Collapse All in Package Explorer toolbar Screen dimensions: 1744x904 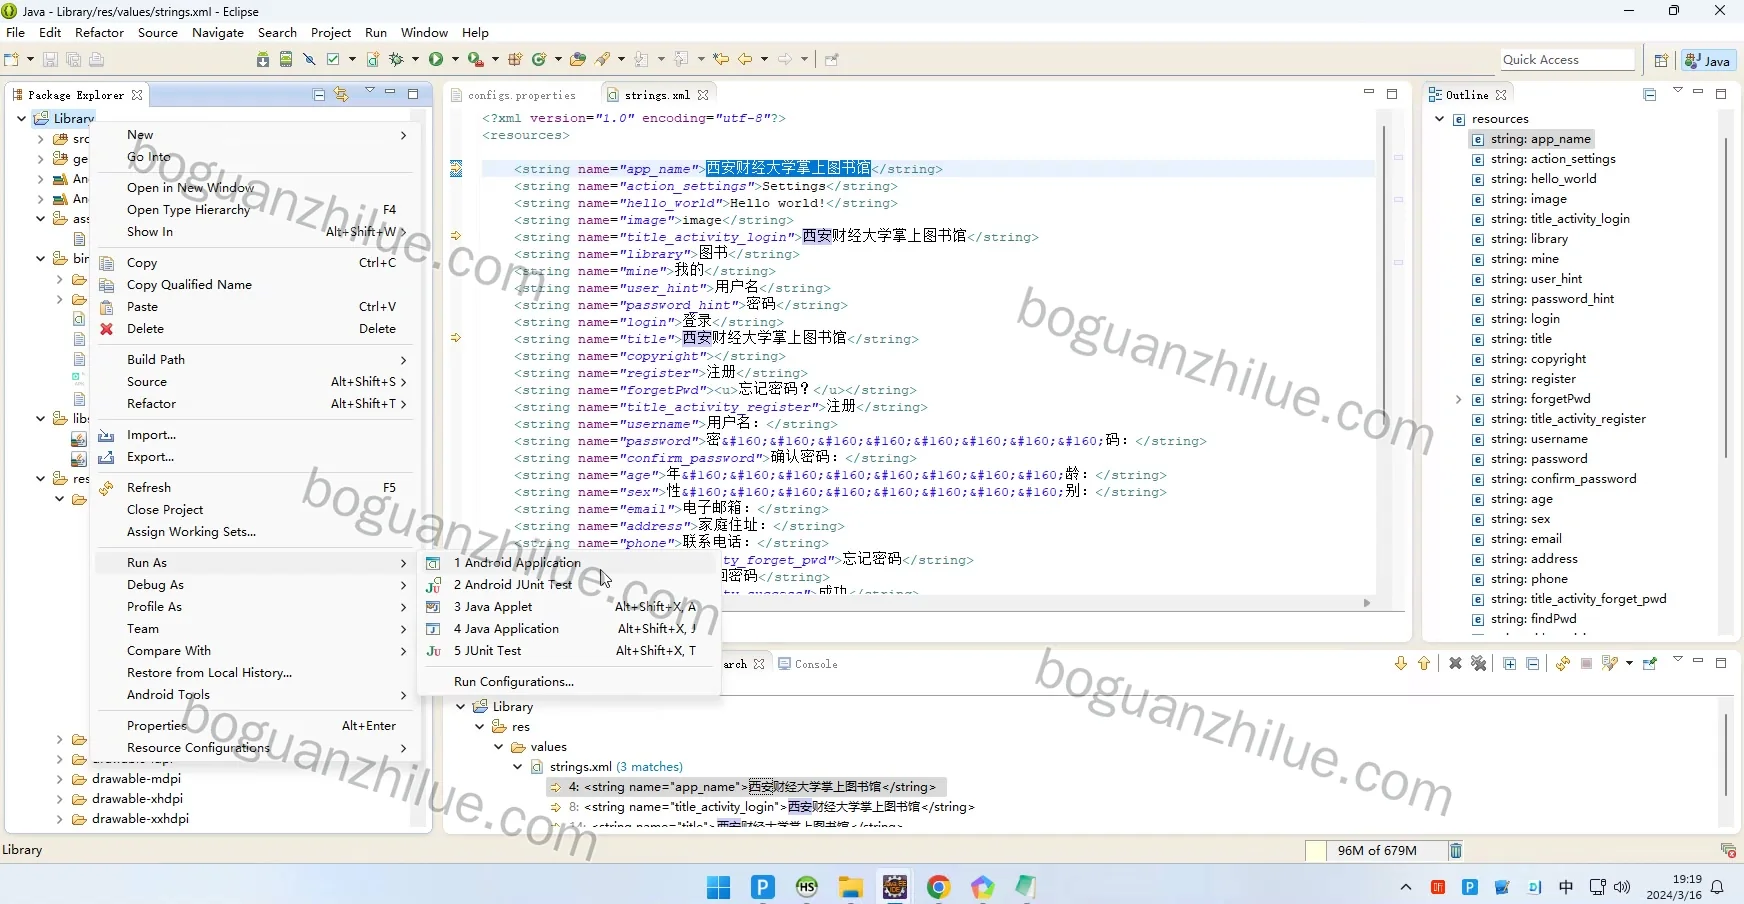pyautogui.click(x=319, y=95)
